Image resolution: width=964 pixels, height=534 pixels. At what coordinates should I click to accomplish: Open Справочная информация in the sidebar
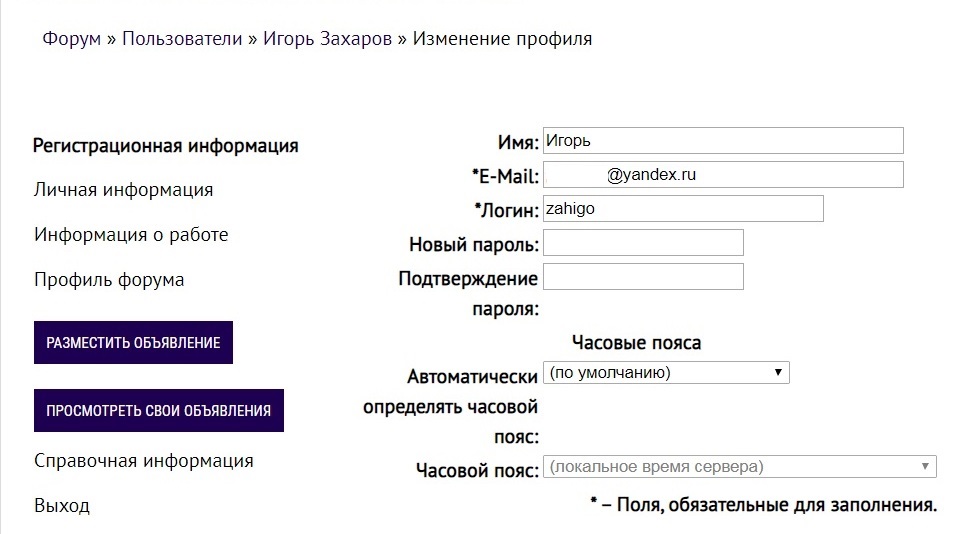(143, 461)
